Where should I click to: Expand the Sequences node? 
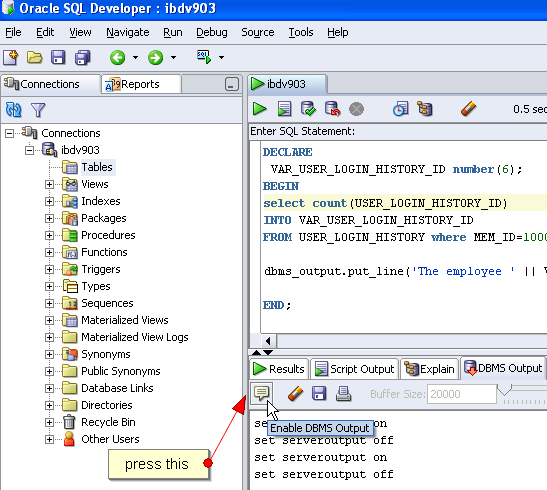pyautogui.click(x=49, y=304)
